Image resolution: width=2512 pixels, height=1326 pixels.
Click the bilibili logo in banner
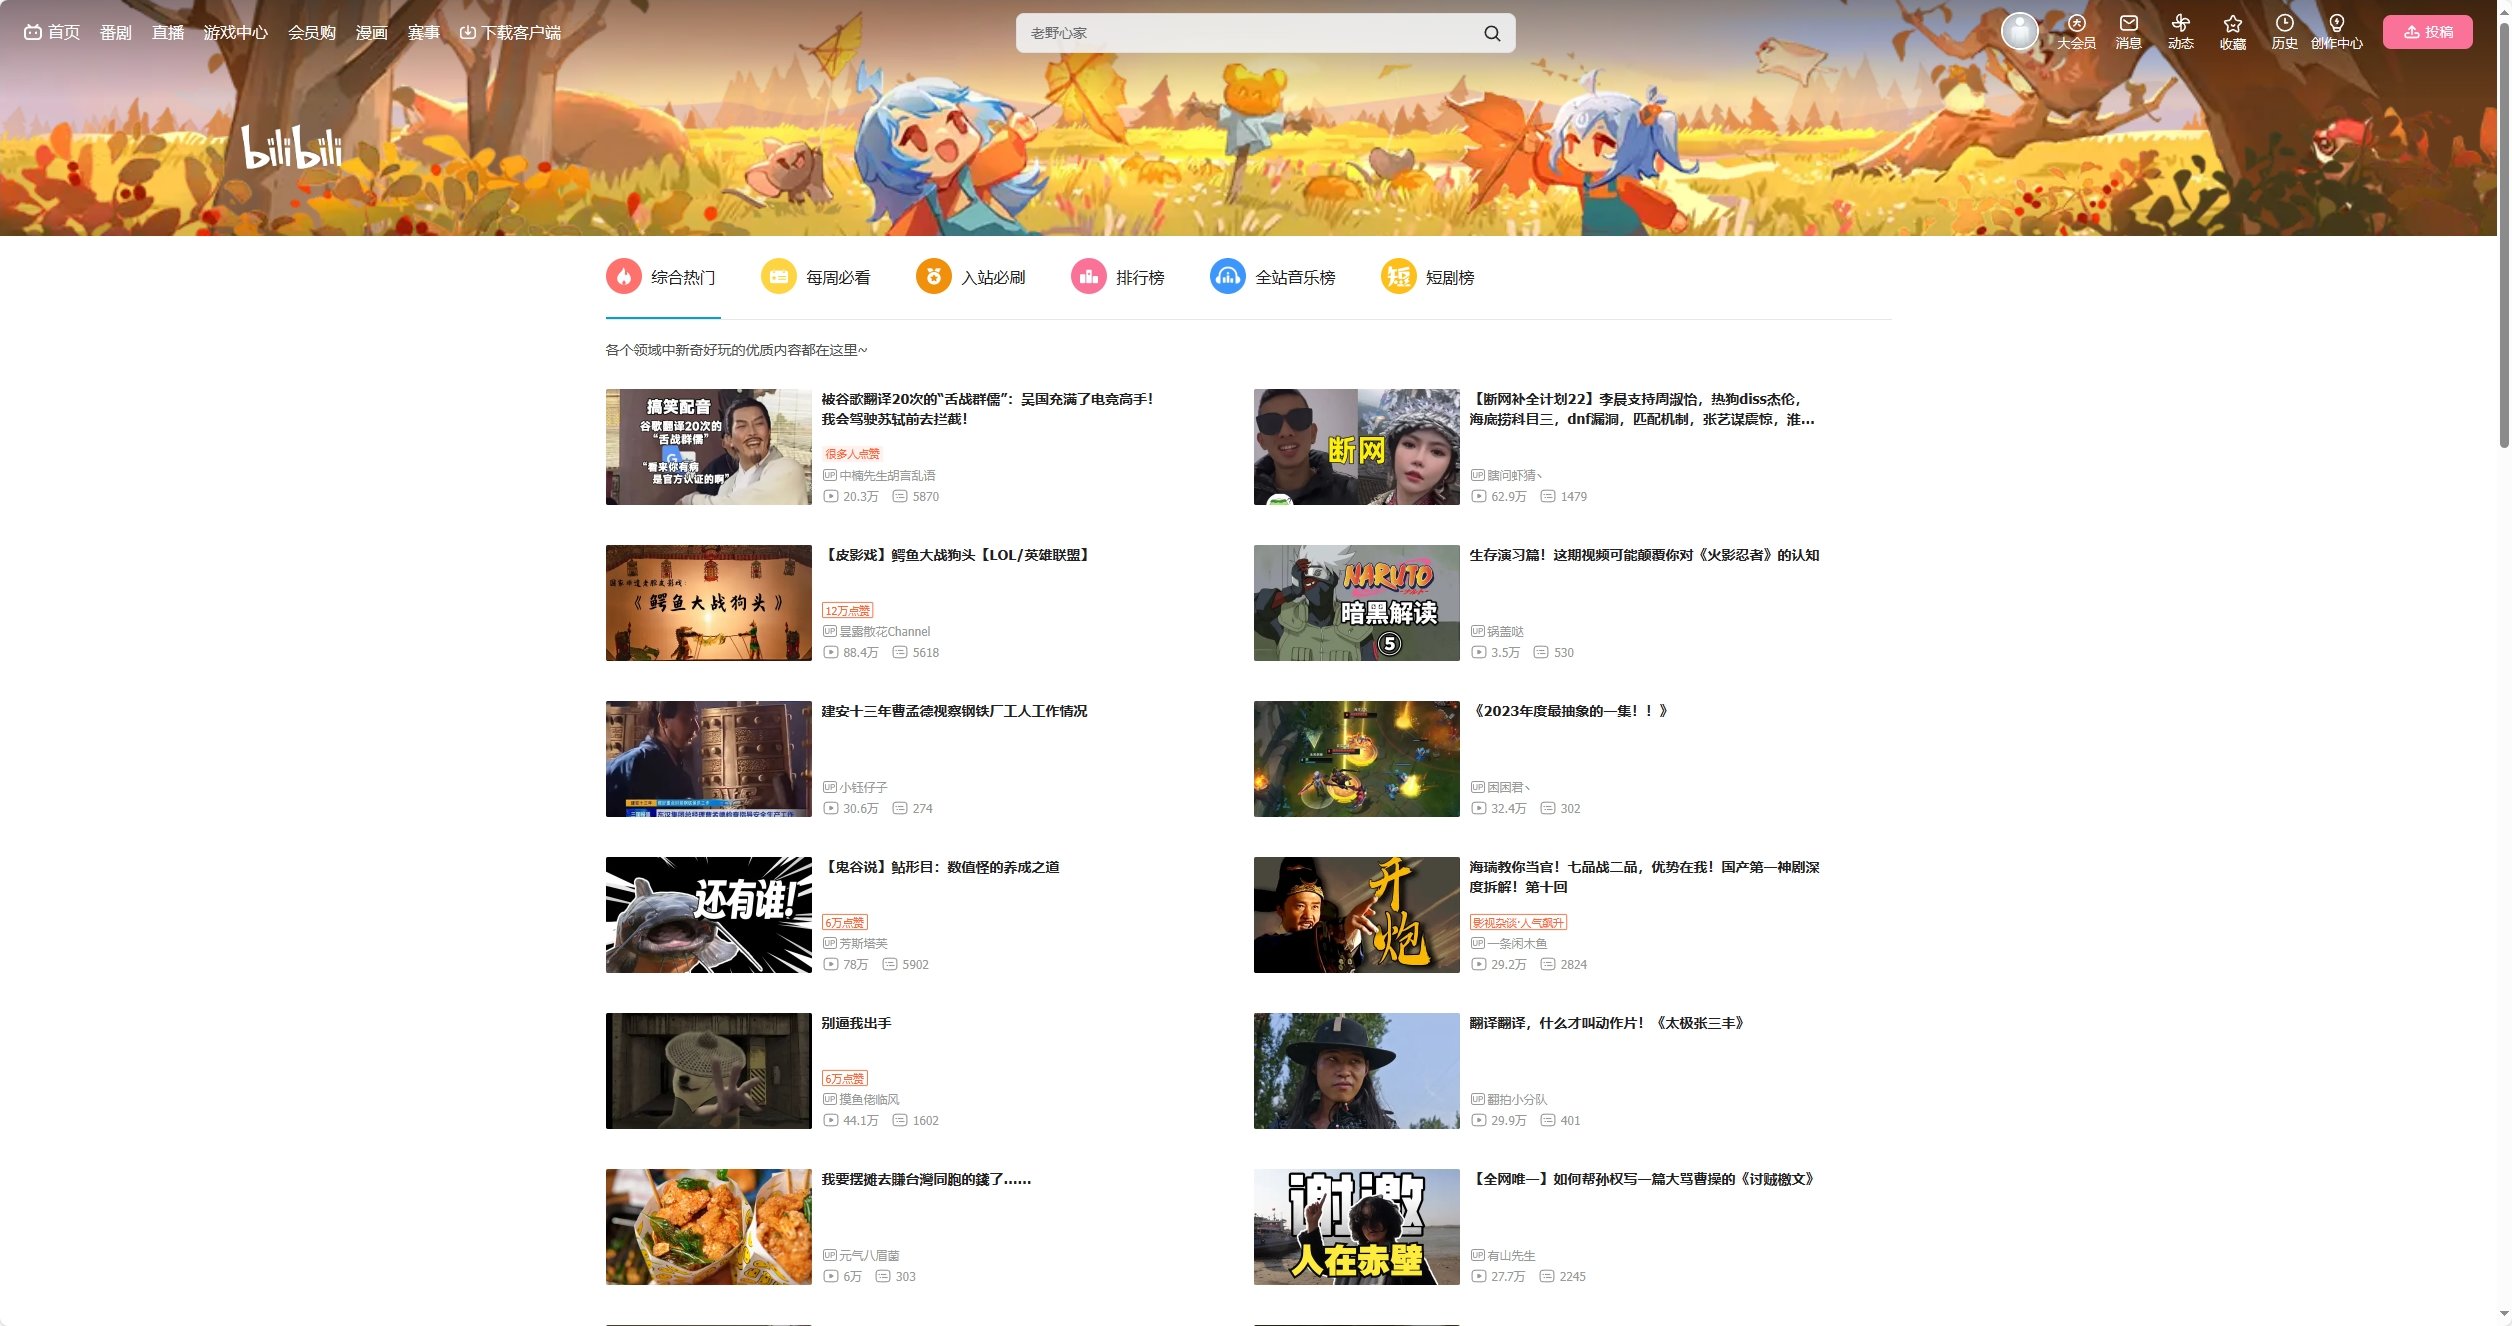pyautogui.click(x=292, y=148)
